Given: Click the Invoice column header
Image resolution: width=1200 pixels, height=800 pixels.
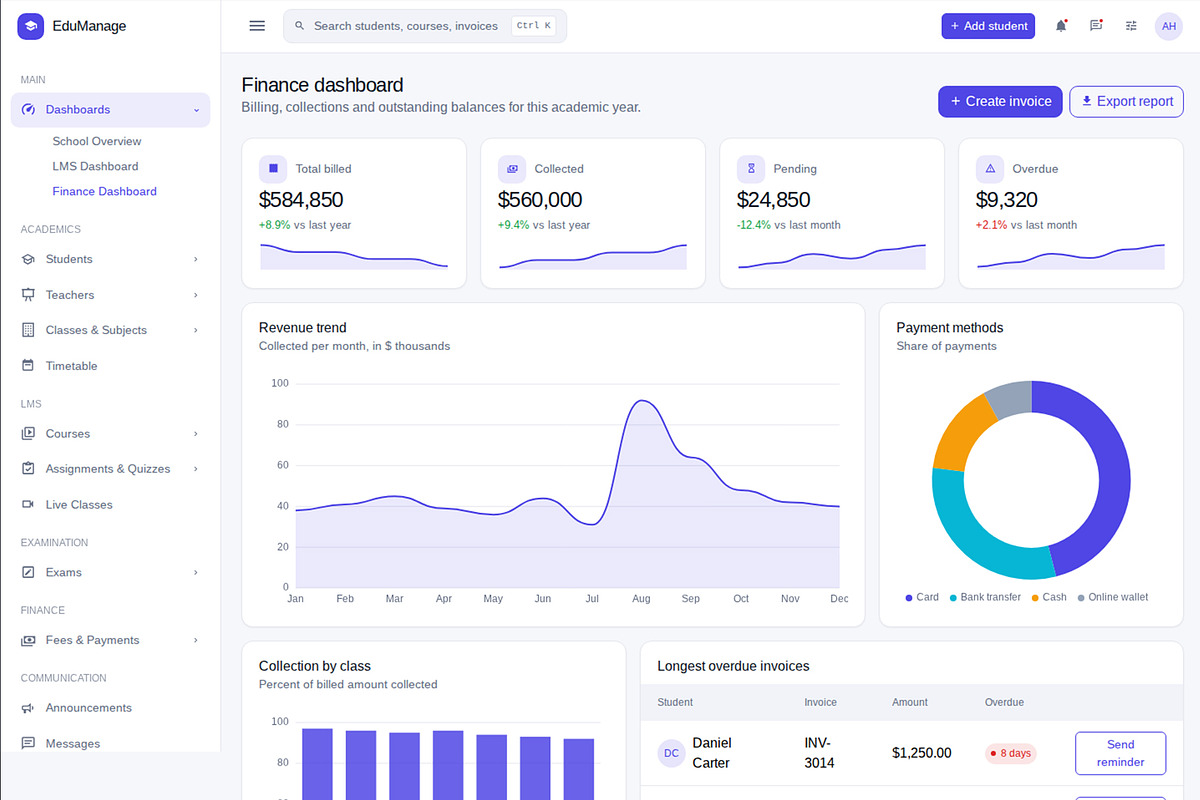Looking at the screenshot, I should point(820,702).
